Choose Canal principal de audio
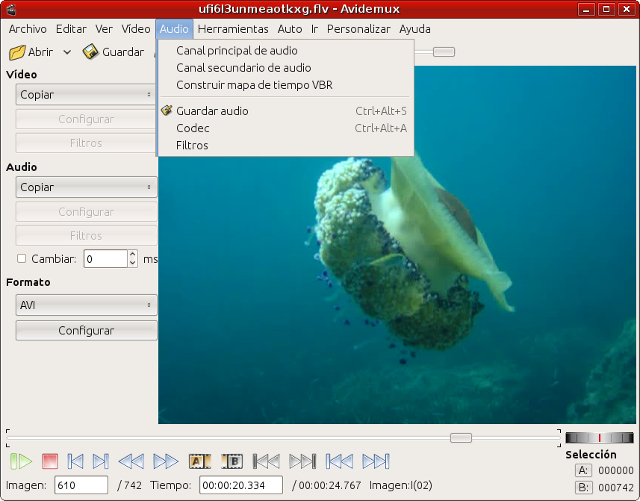 [x=236, y=50]
